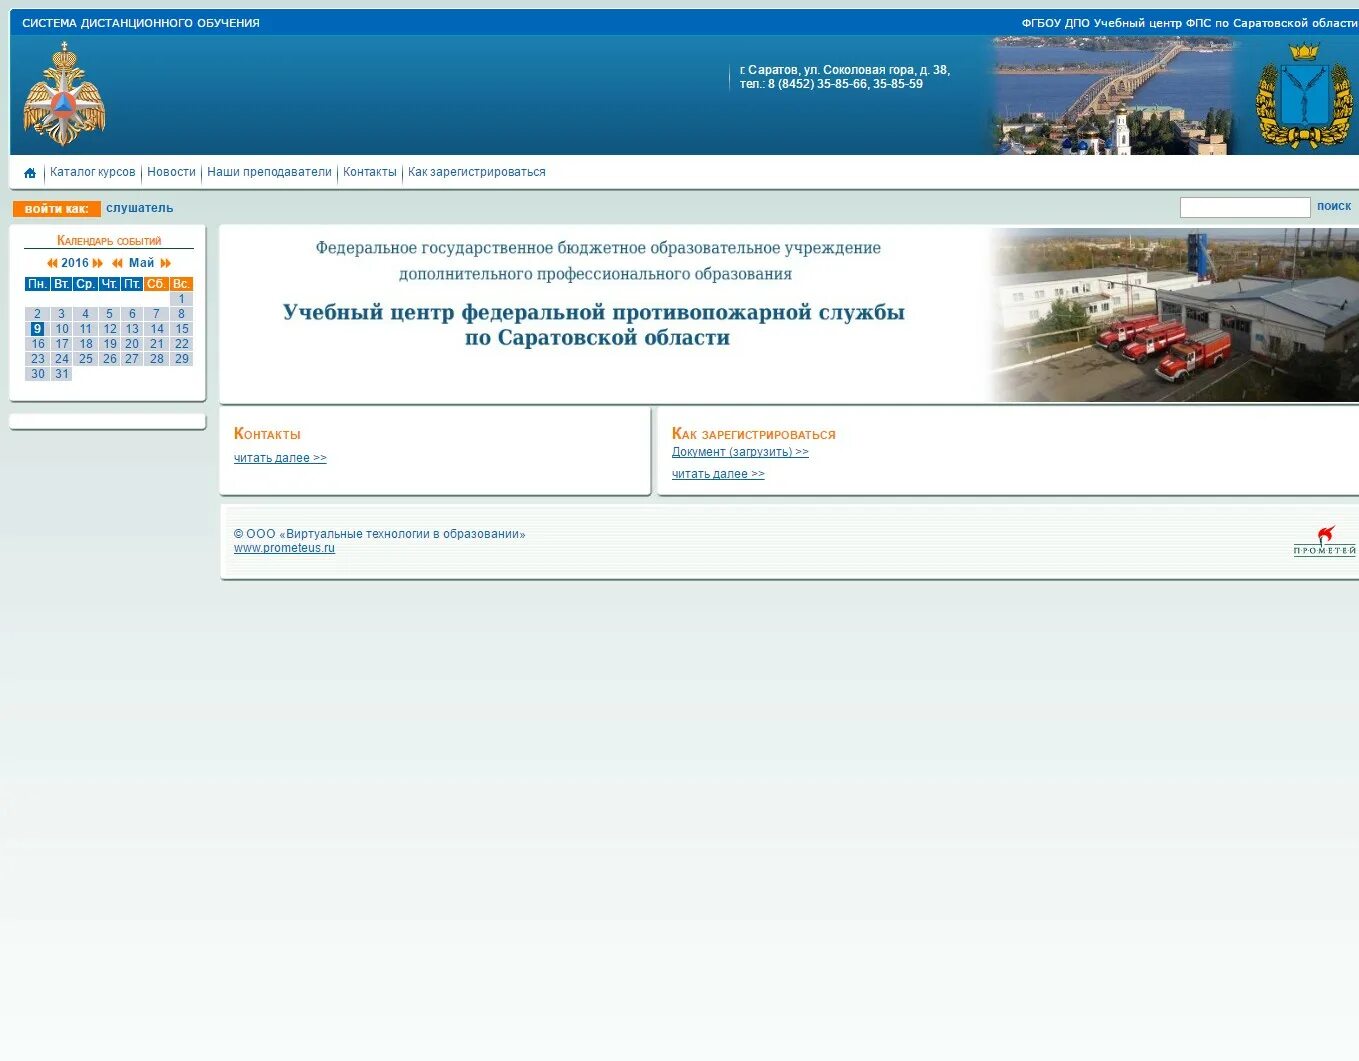
Task: Click the Календарь событий heading
Action: coord(109,241)
